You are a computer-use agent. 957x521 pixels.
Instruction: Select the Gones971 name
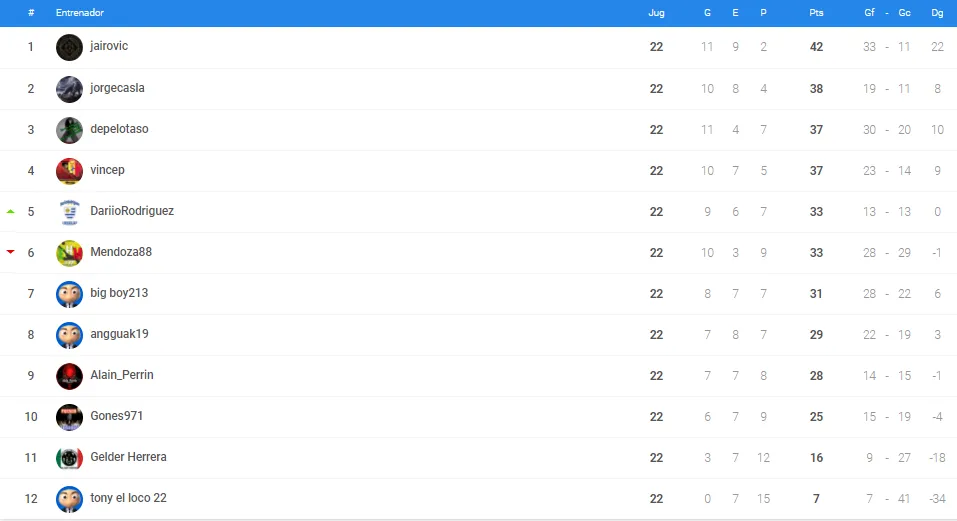(x=117, y=416)
